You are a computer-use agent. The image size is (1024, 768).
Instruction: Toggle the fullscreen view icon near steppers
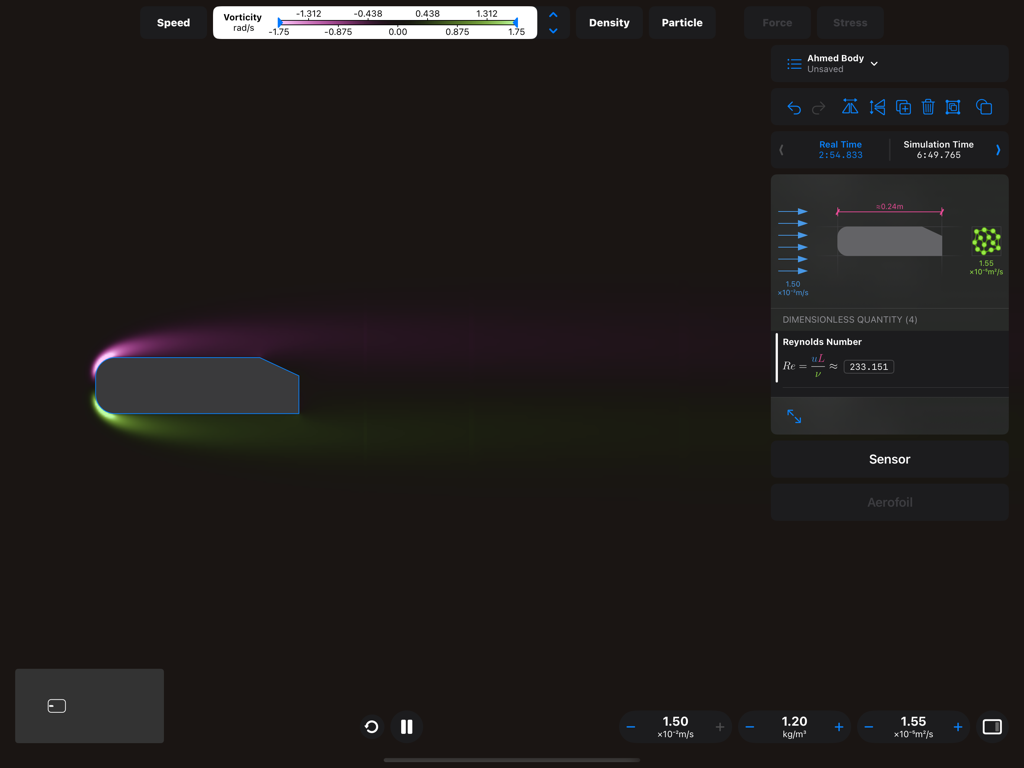992,727
